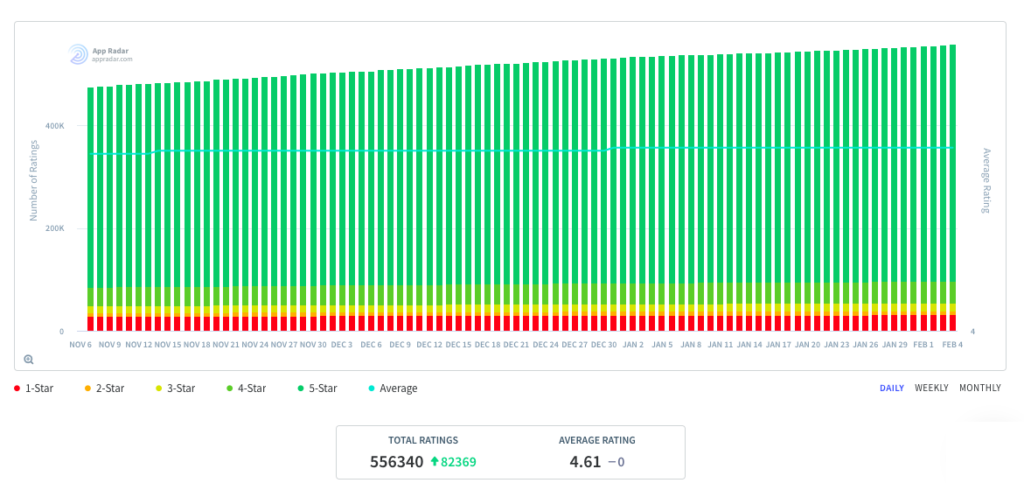
Task: Switch to the WEEKLY view
Action: [x=931, y=388]
